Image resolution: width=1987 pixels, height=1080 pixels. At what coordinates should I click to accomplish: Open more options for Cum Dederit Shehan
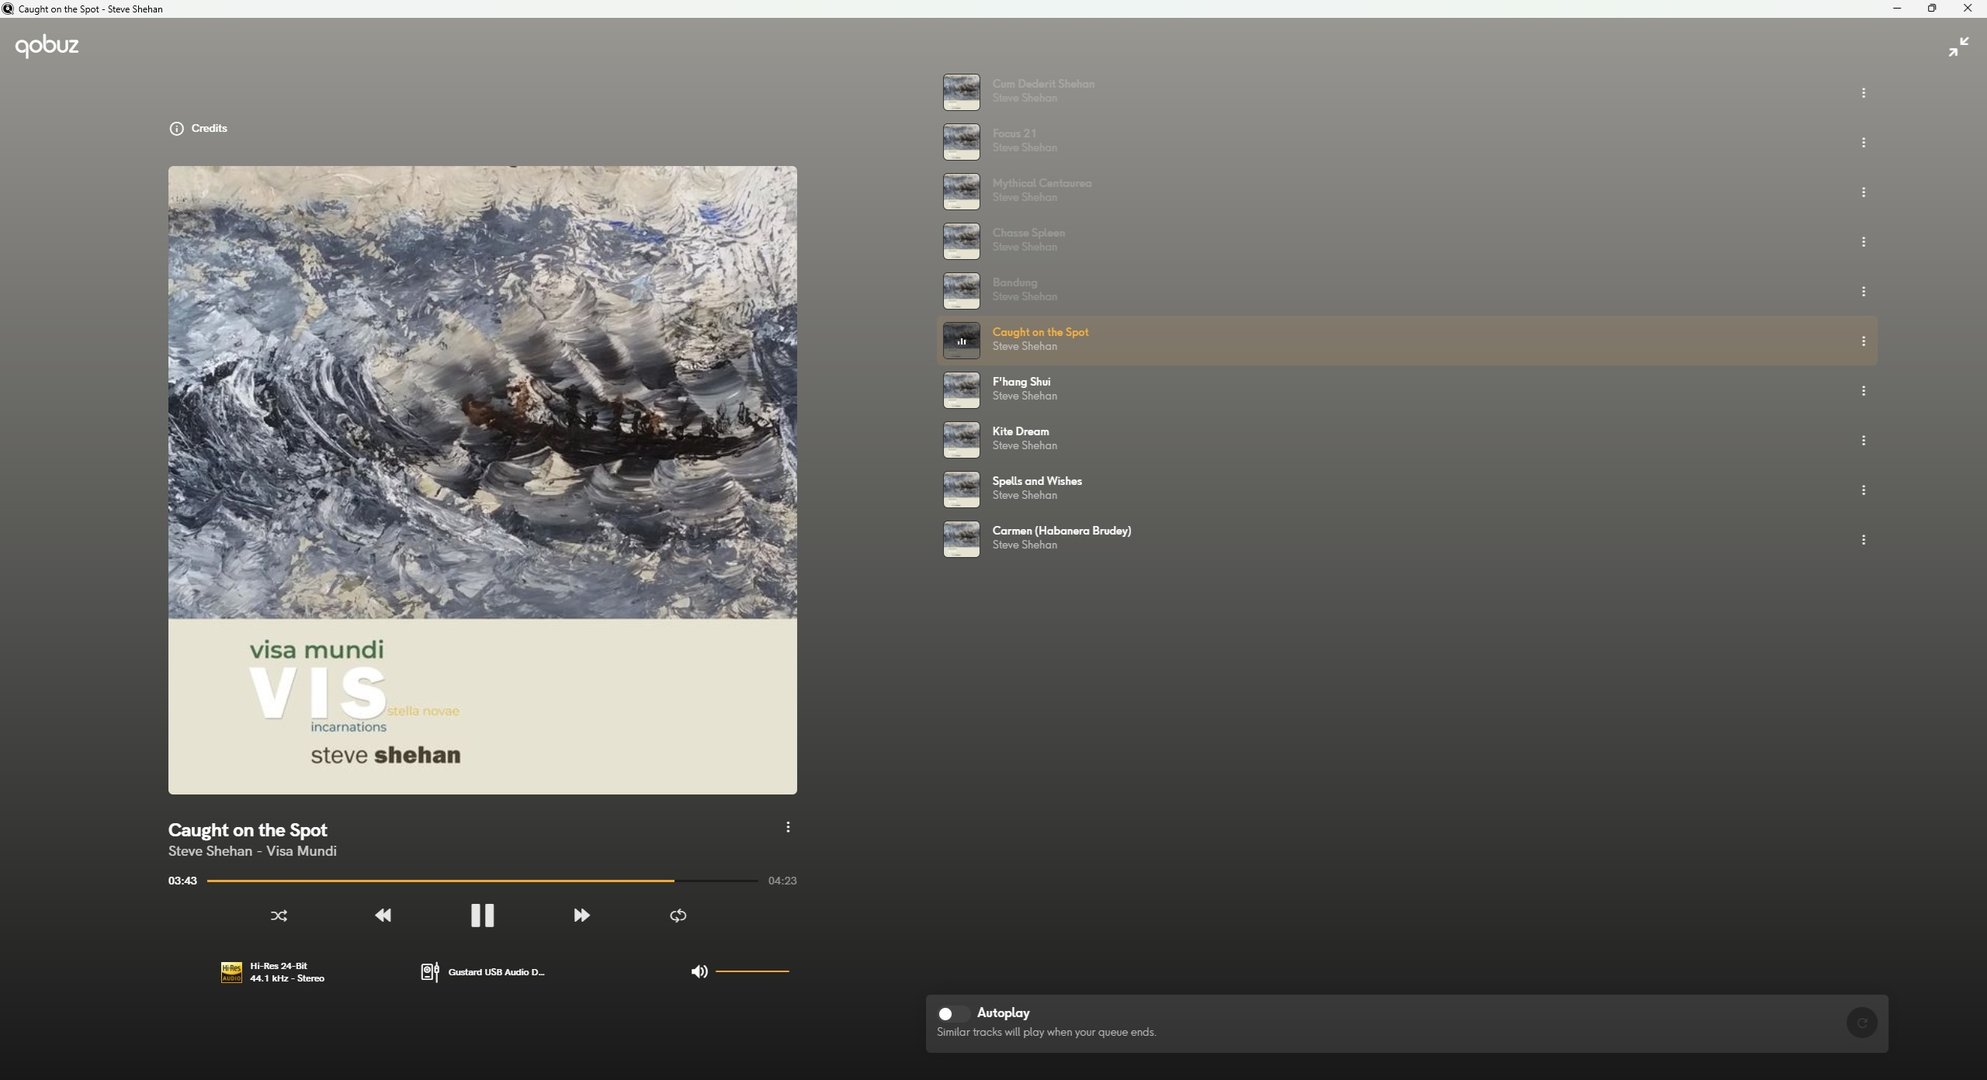[x=1863, y=93]
